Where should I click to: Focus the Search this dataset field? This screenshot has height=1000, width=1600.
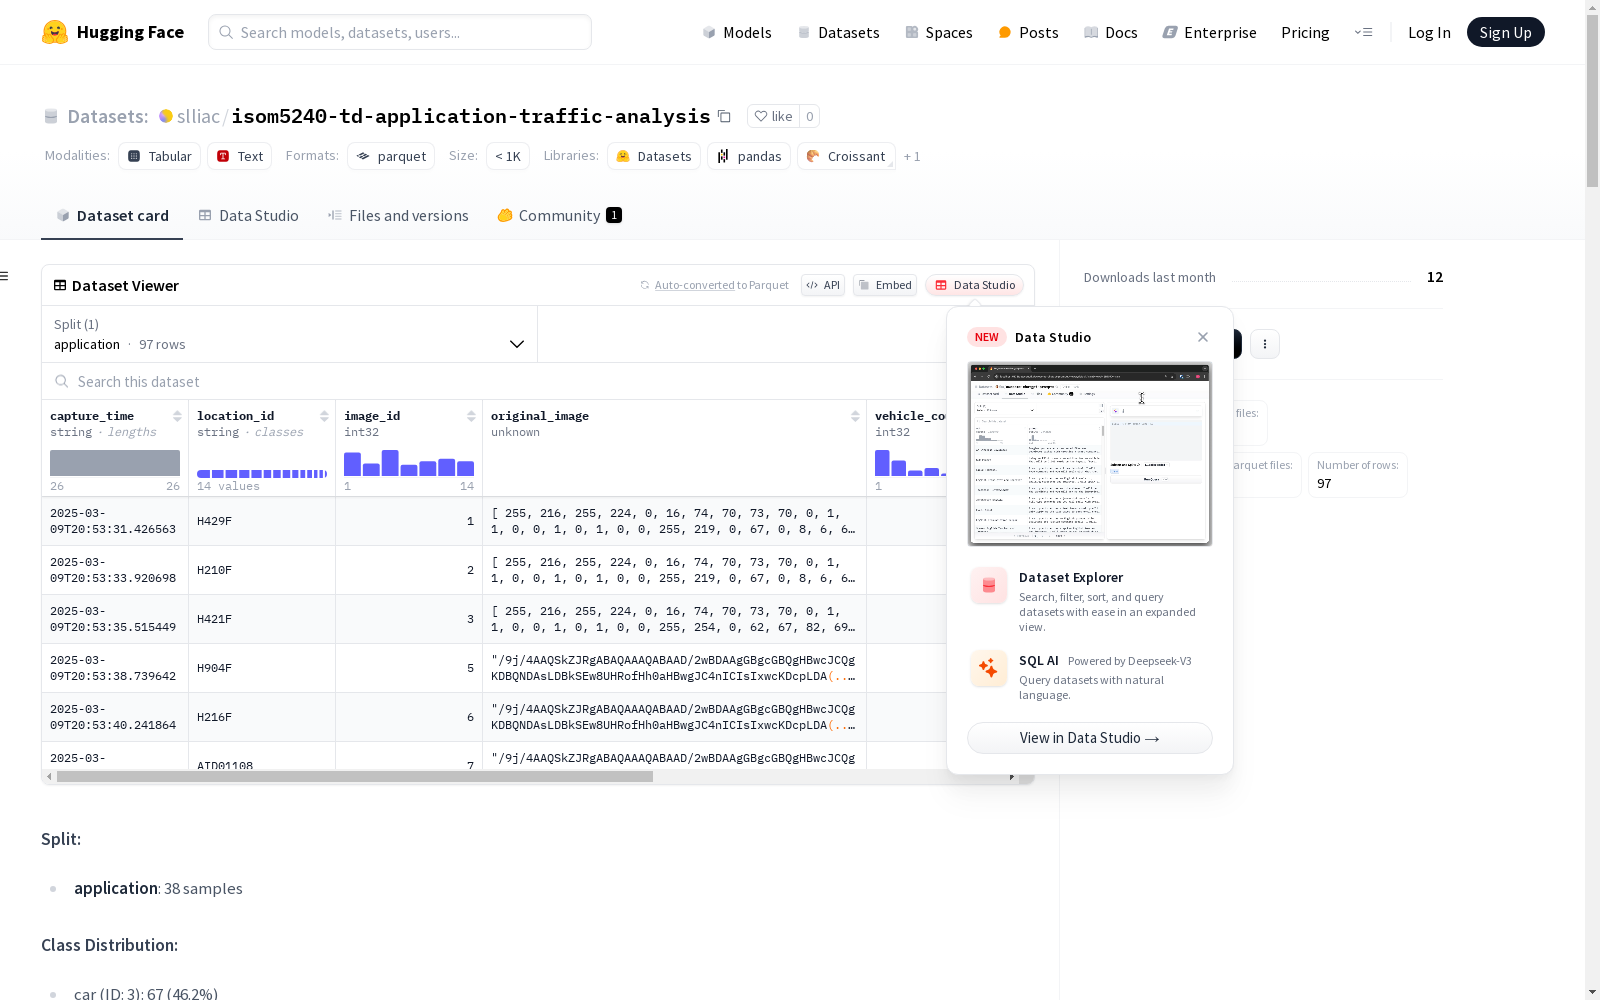494,381
